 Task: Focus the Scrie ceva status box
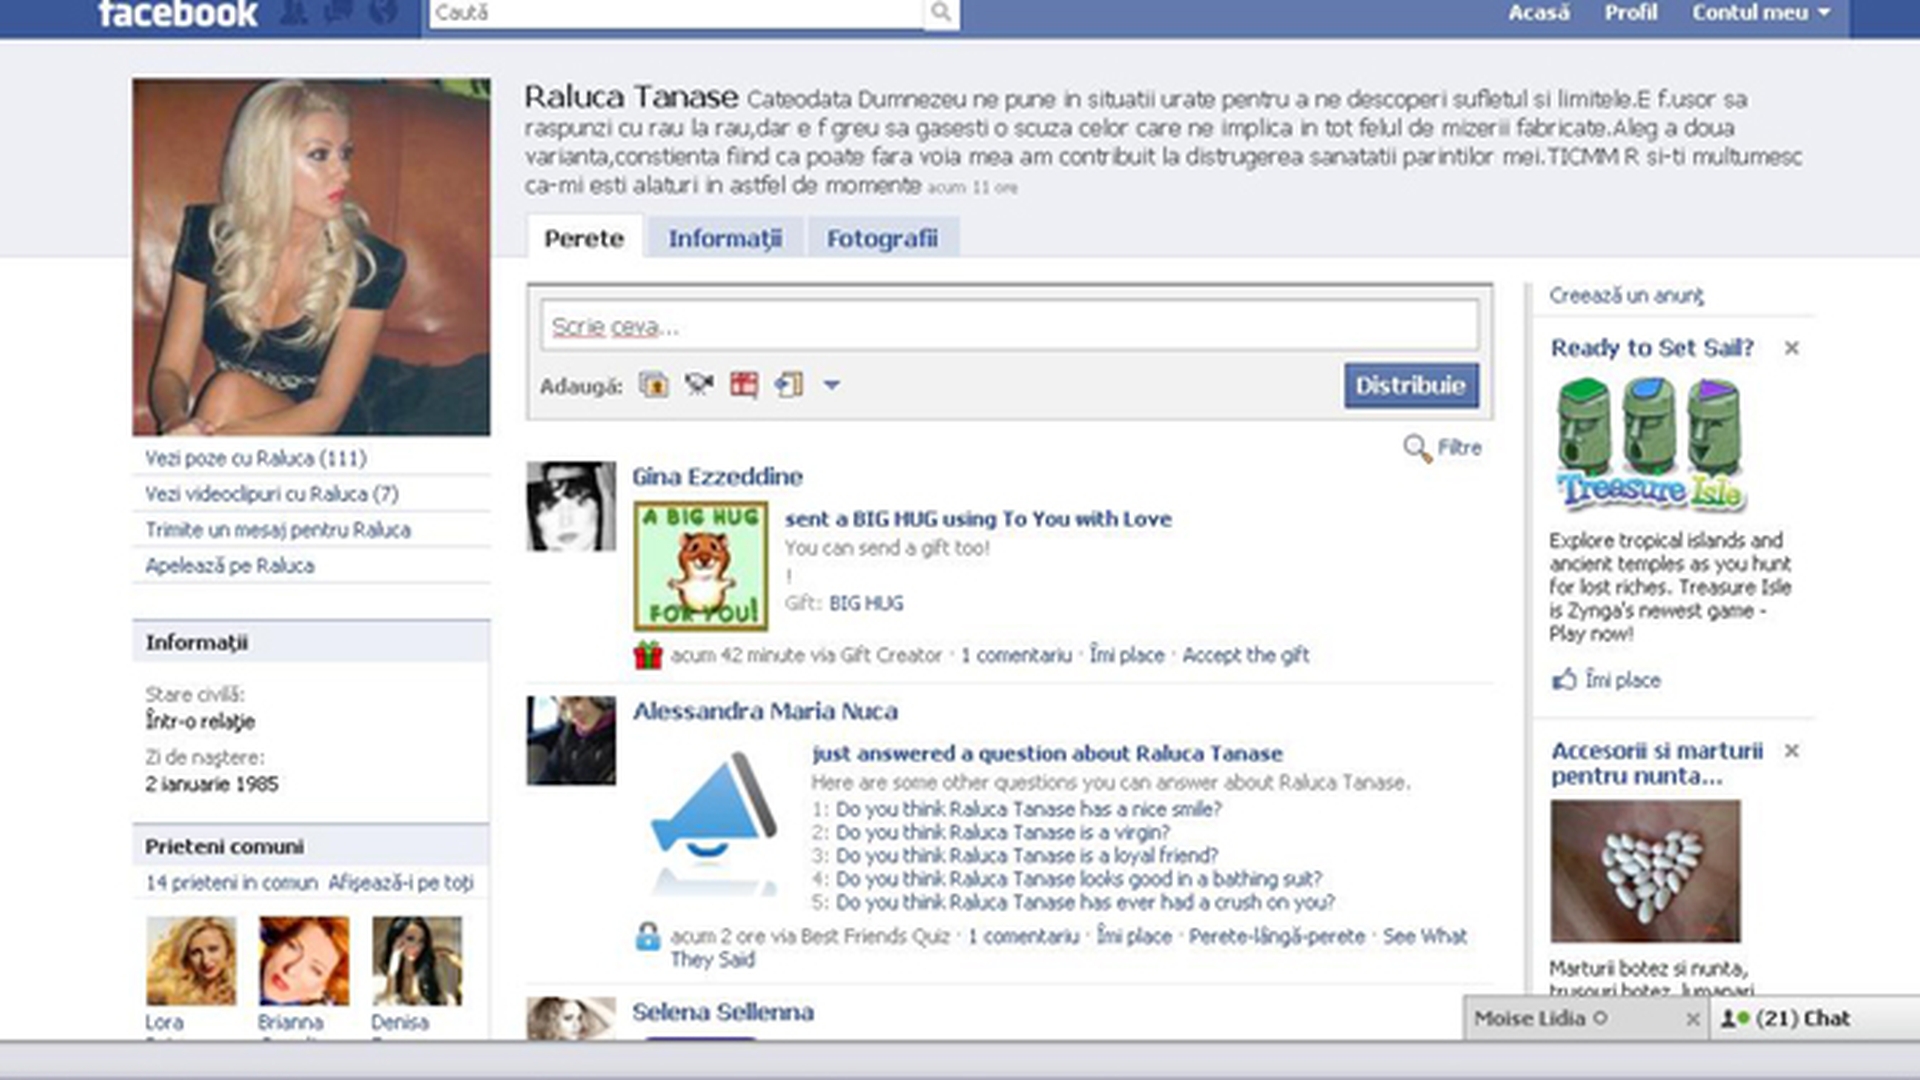tap(1009, 326)
